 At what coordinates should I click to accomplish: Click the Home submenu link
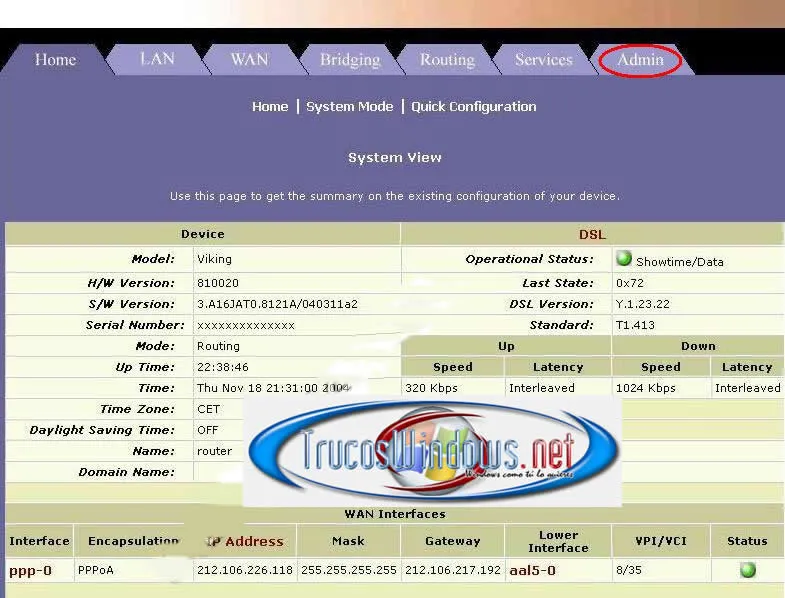click(270, 106)
